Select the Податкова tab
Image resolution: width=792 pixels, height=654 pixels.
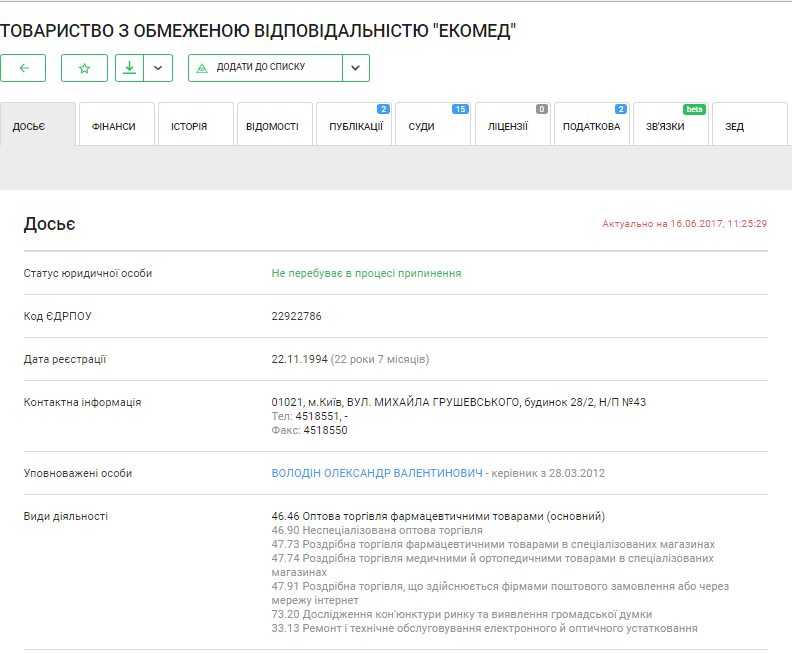coord(591,126)
